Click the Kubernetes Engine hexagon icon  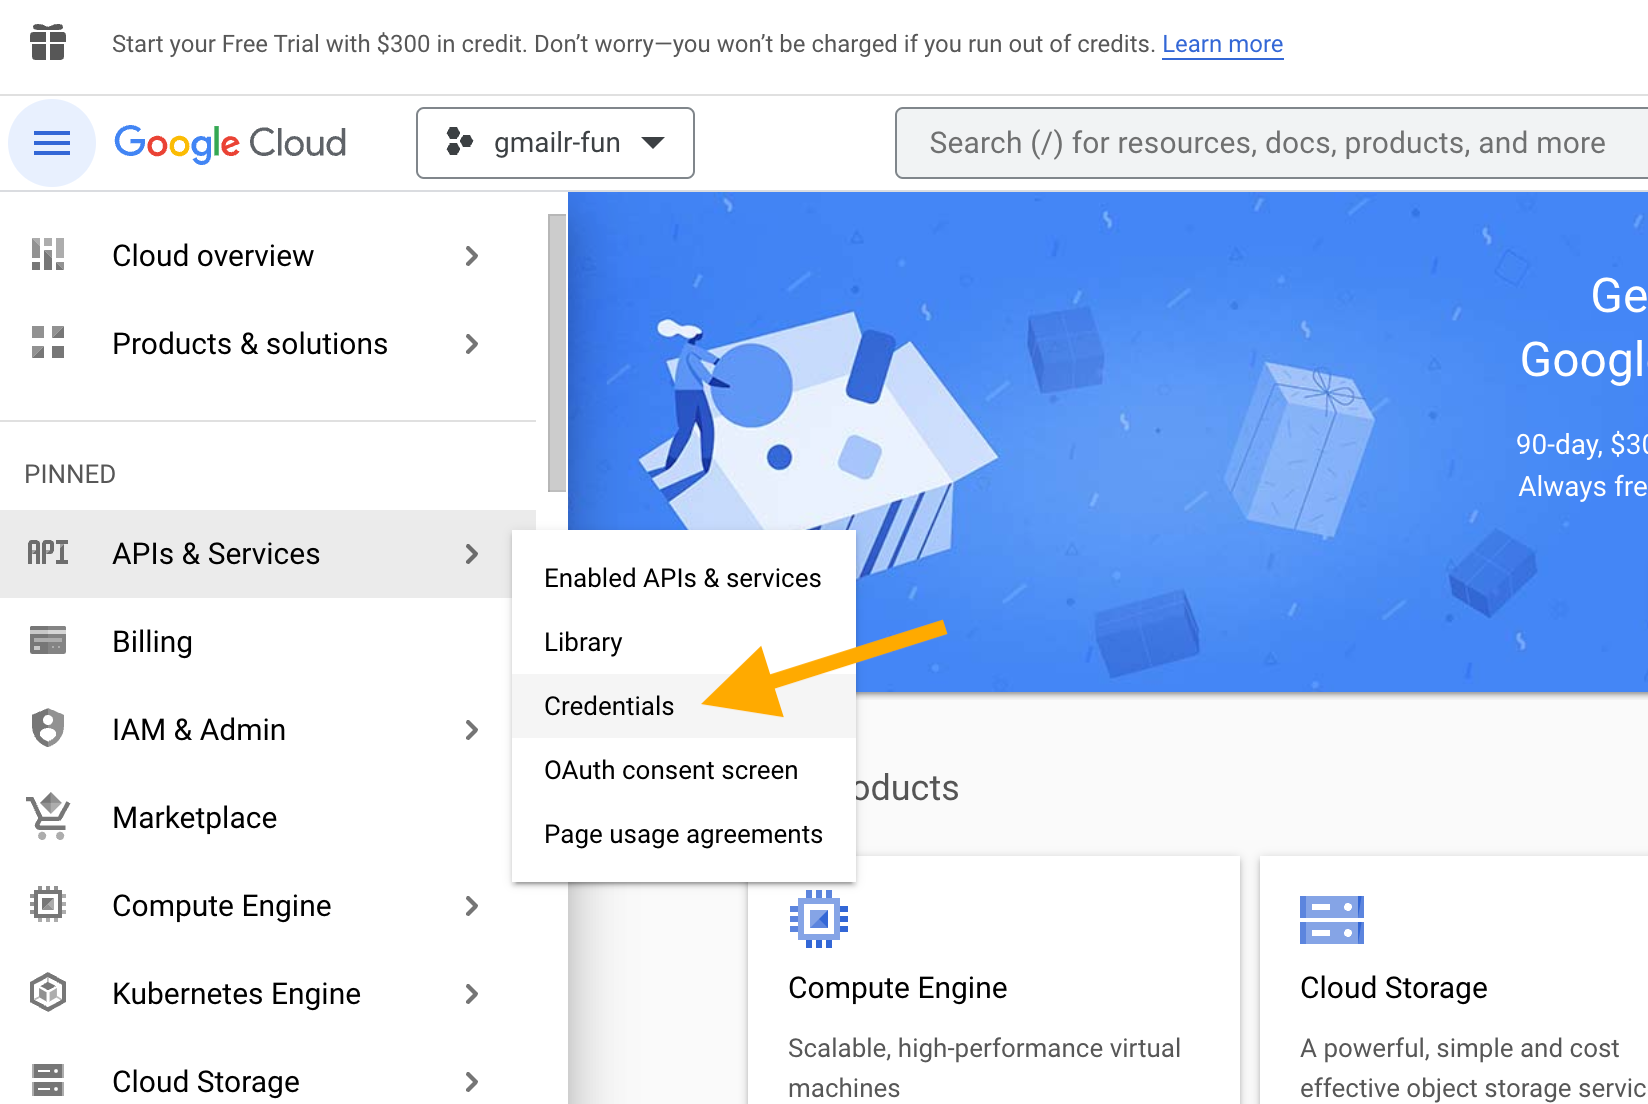46,992
